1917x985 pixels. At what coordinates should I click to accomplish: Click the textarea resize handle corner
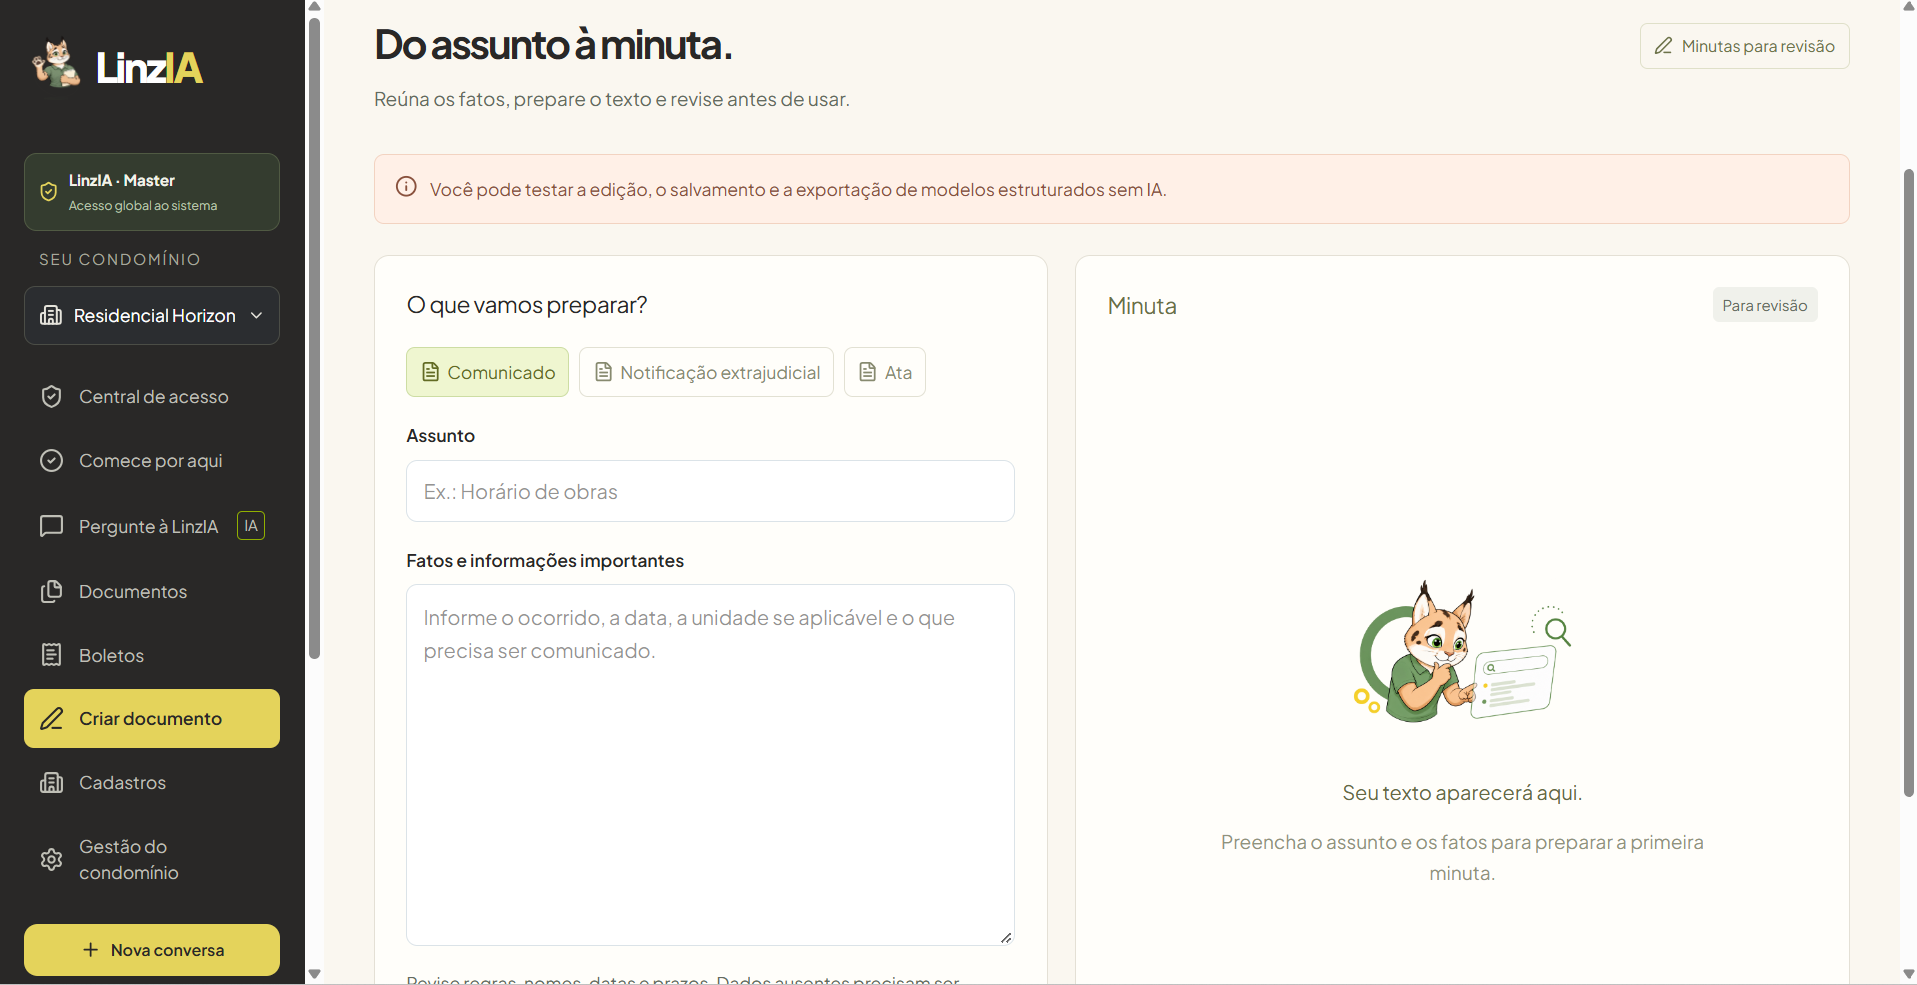[x=1006, y=937]
